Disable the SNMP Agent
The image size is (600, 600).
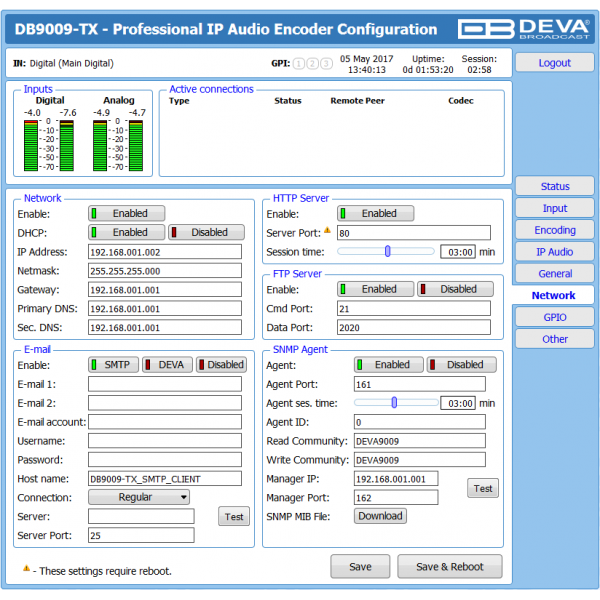tap(462, 365)
